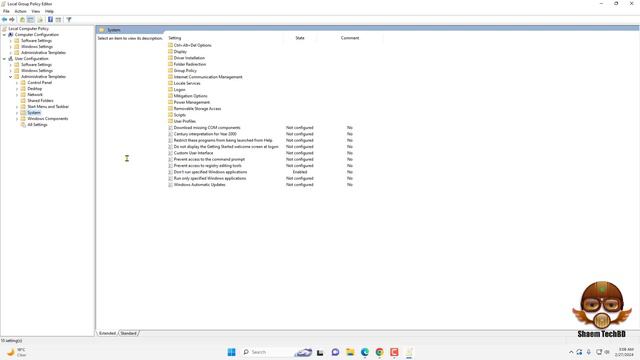Viewport: 640px width, 360px height.
Task: Toggle the Show/Hide Action Pane toolbar icon
Action: point(58,20)
